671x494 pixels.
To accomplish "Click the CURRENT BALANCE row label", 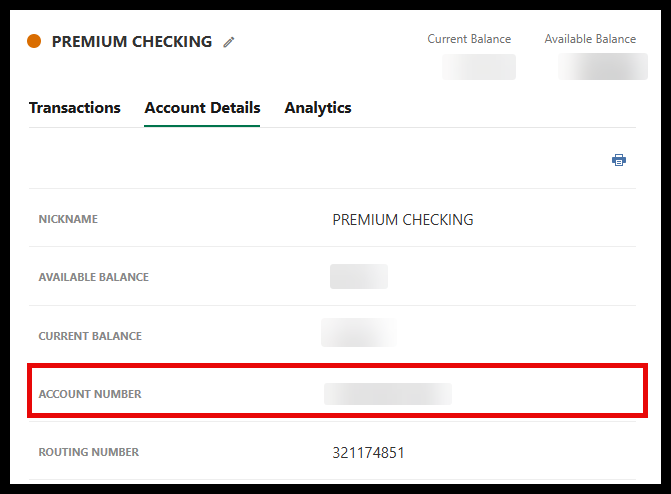I will tap(90, 336).
